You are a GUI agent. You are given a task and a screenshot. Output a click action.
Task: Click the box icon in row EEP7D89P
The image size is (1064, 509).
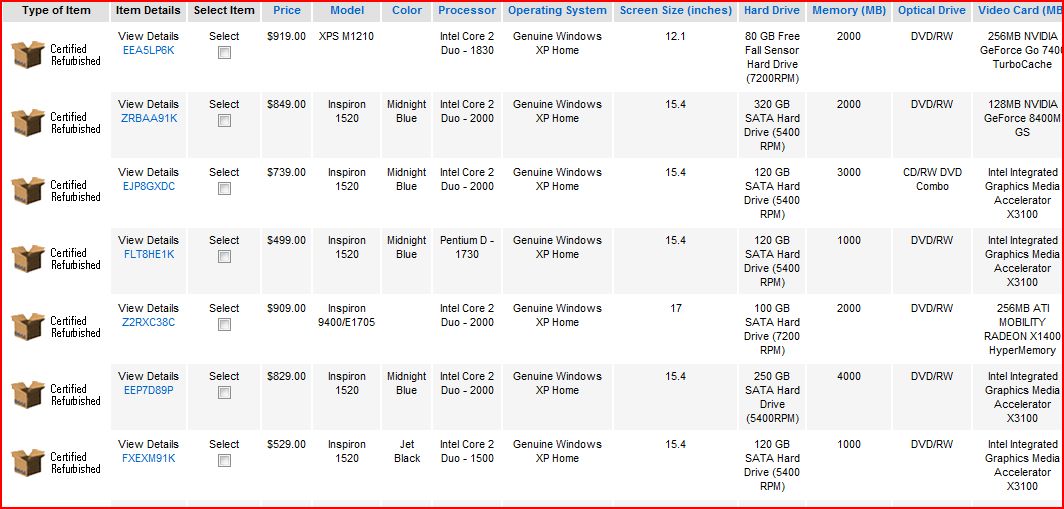tap(28, 394)
